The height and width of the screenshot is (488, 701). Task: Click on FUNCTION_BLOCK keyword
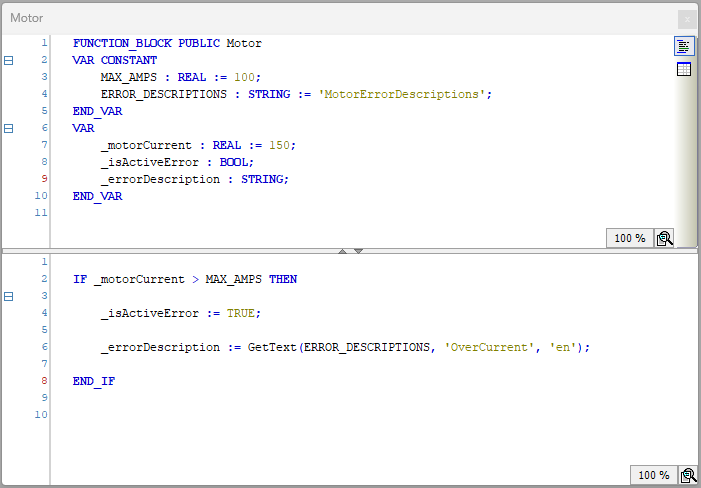tap(122, 43)
